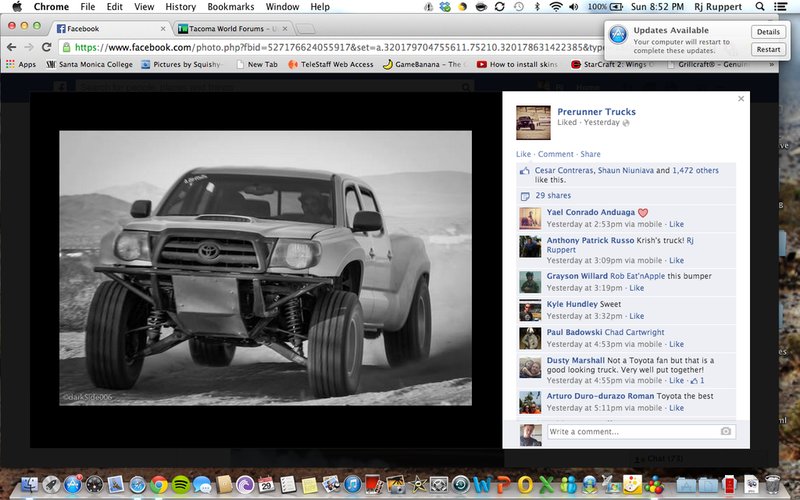Open Safari compass icon in dock

137,484
